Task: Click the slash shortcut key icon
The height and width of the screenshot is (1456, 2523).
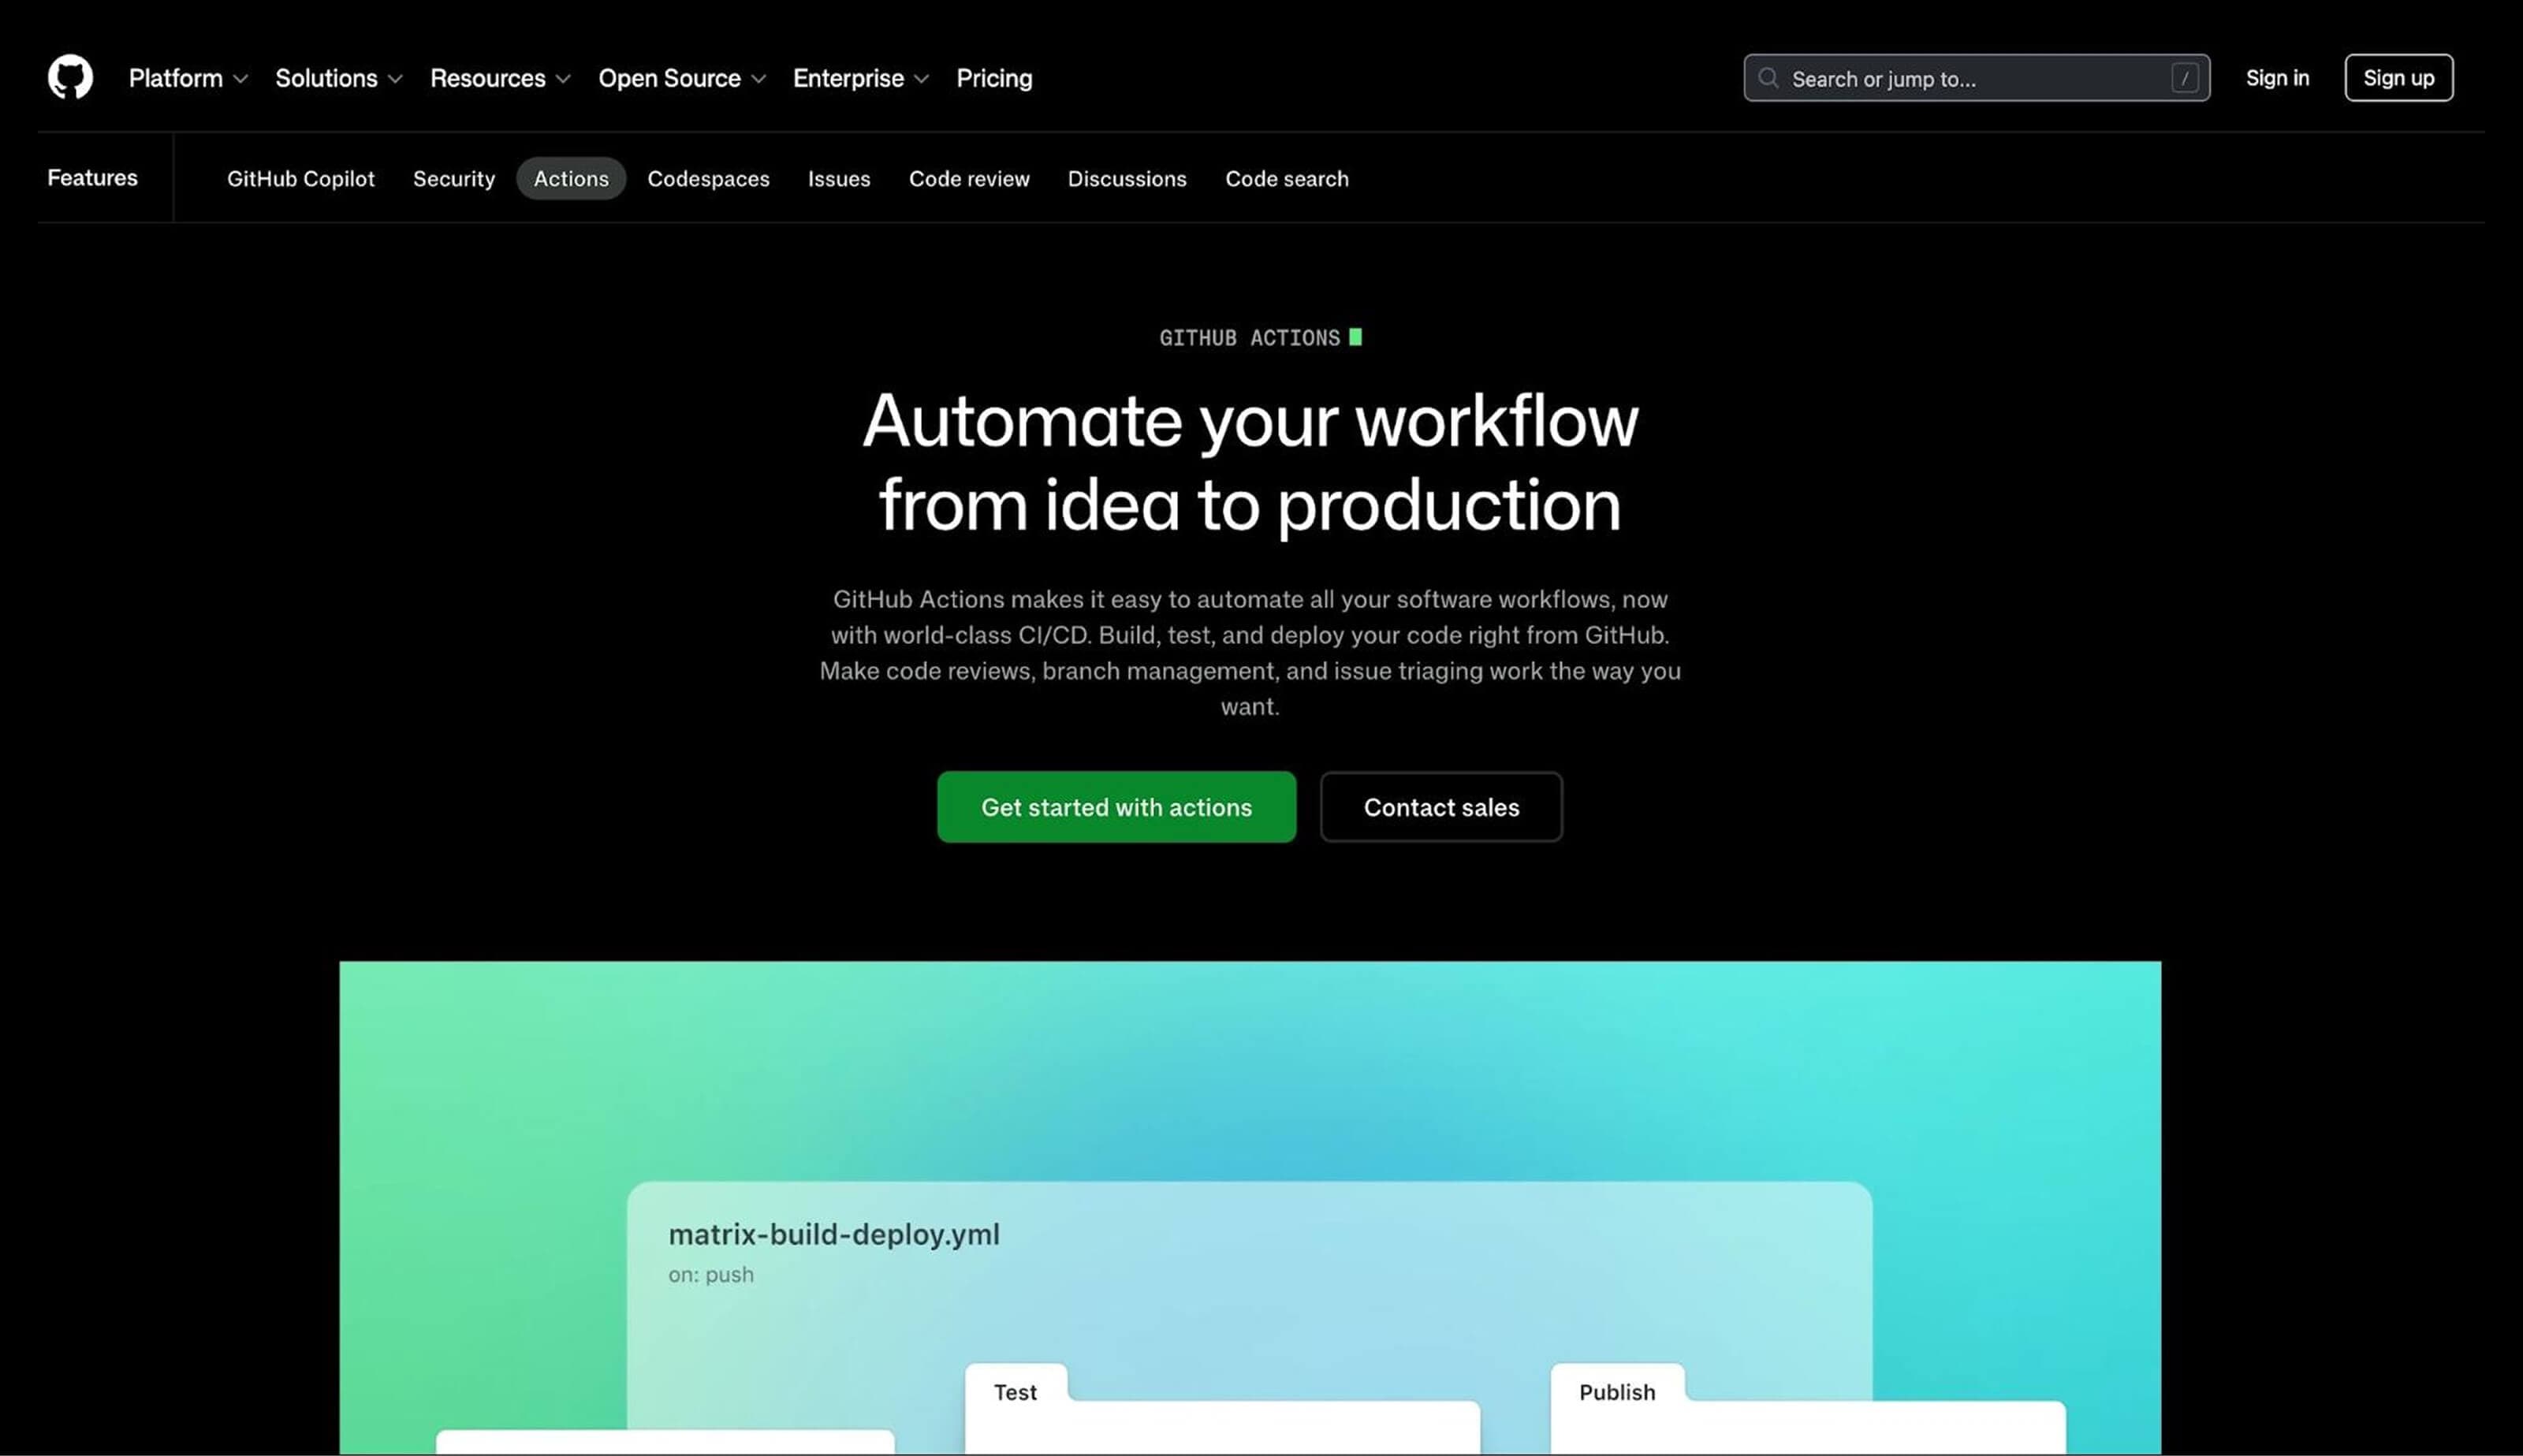Action: click(x=2185, y=78)
